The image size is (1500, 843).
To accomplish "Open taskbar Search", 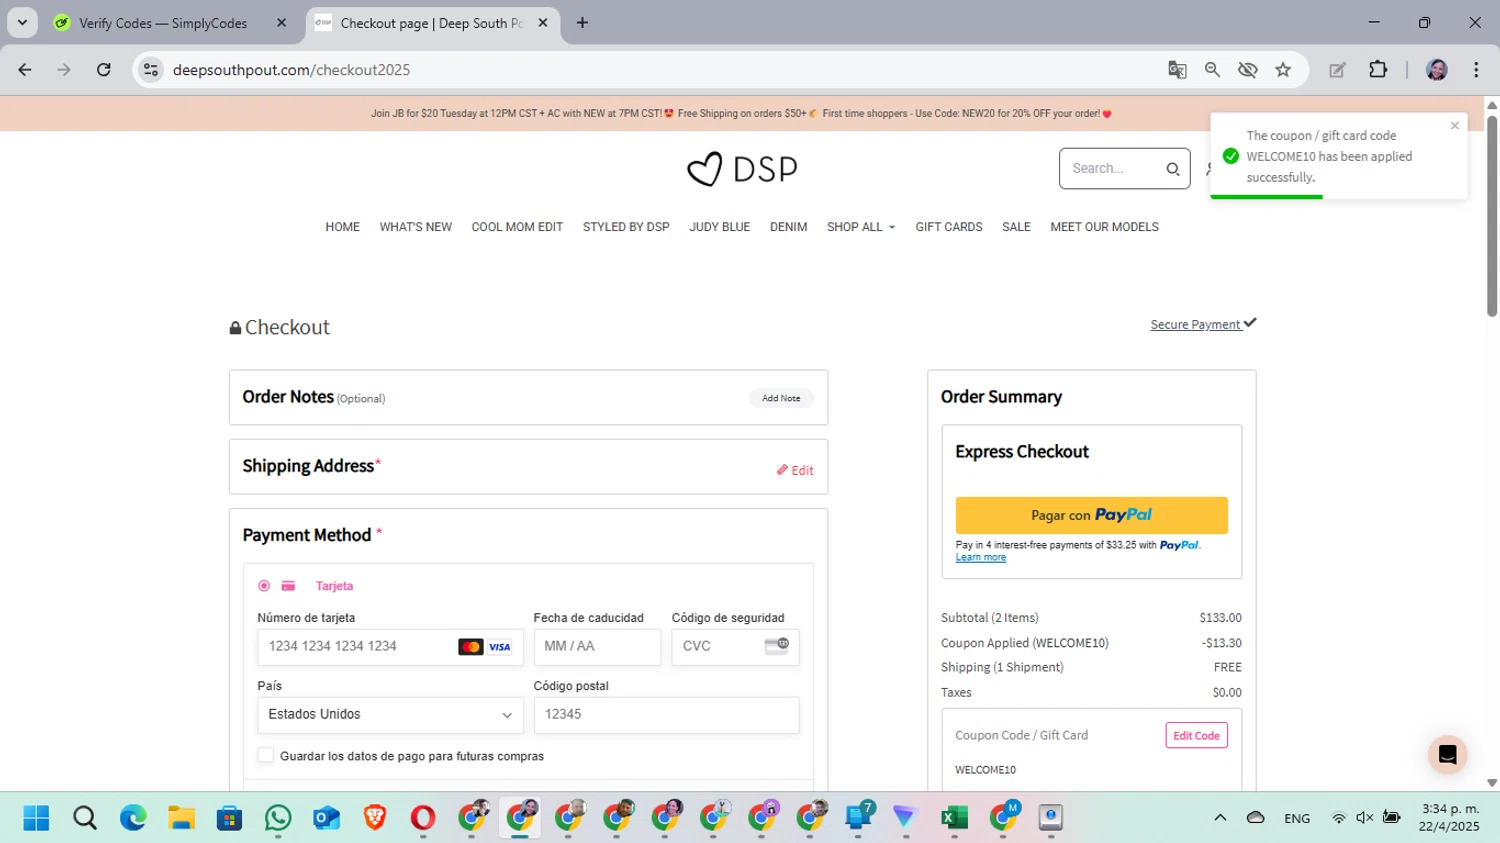I will (85, 818).
